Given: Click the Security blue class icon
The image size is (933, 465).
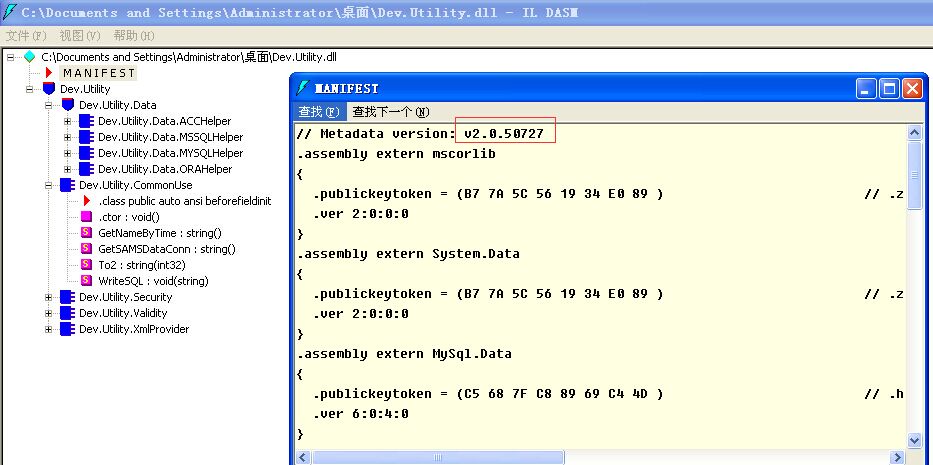Looking at the screenshot, I should pos(67,297).
